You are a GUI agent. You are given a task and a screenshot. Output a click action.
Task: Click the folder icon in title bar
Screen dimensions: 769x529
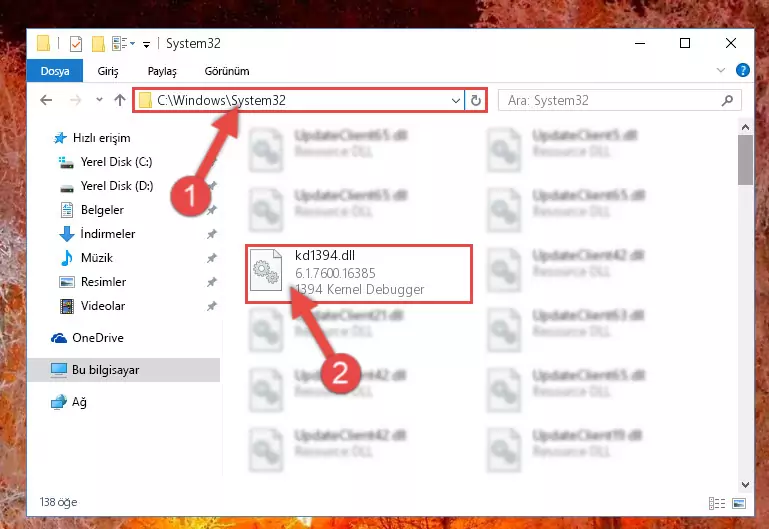43,43
